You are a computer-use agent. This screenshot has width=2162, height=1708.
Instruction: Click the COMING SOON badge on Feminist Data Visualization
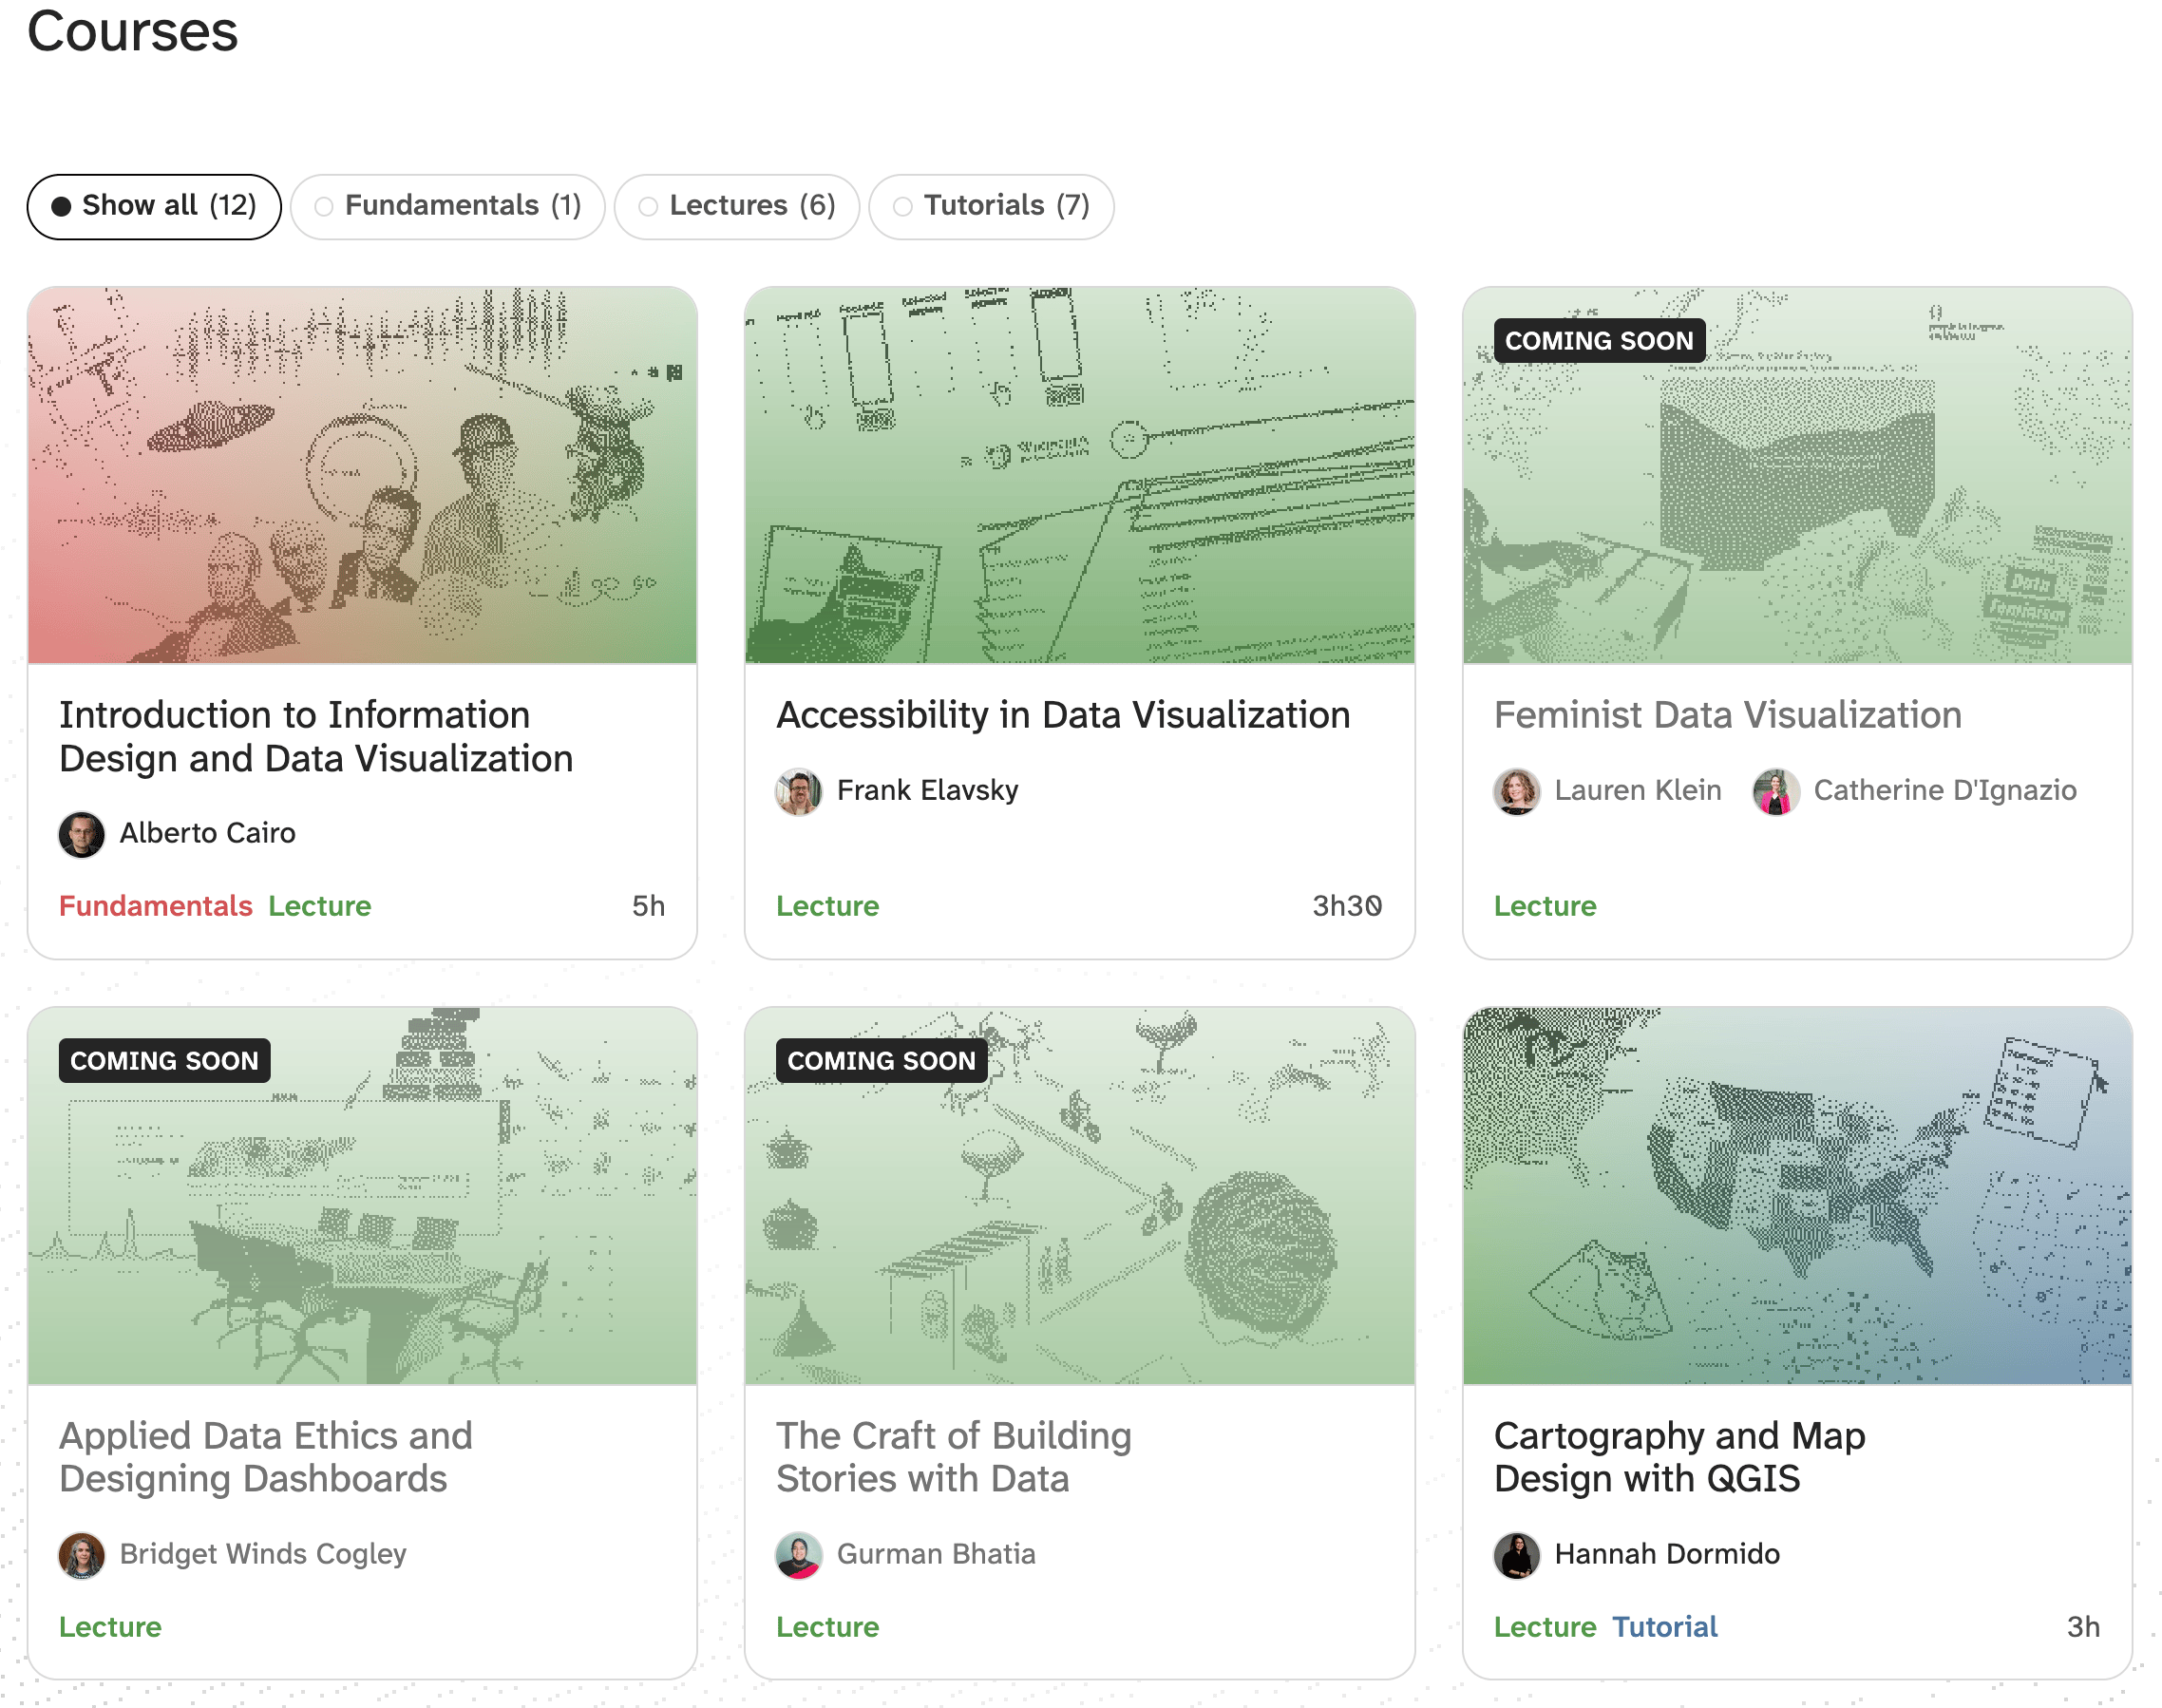pyautogui.click(x=1600, y=341)
